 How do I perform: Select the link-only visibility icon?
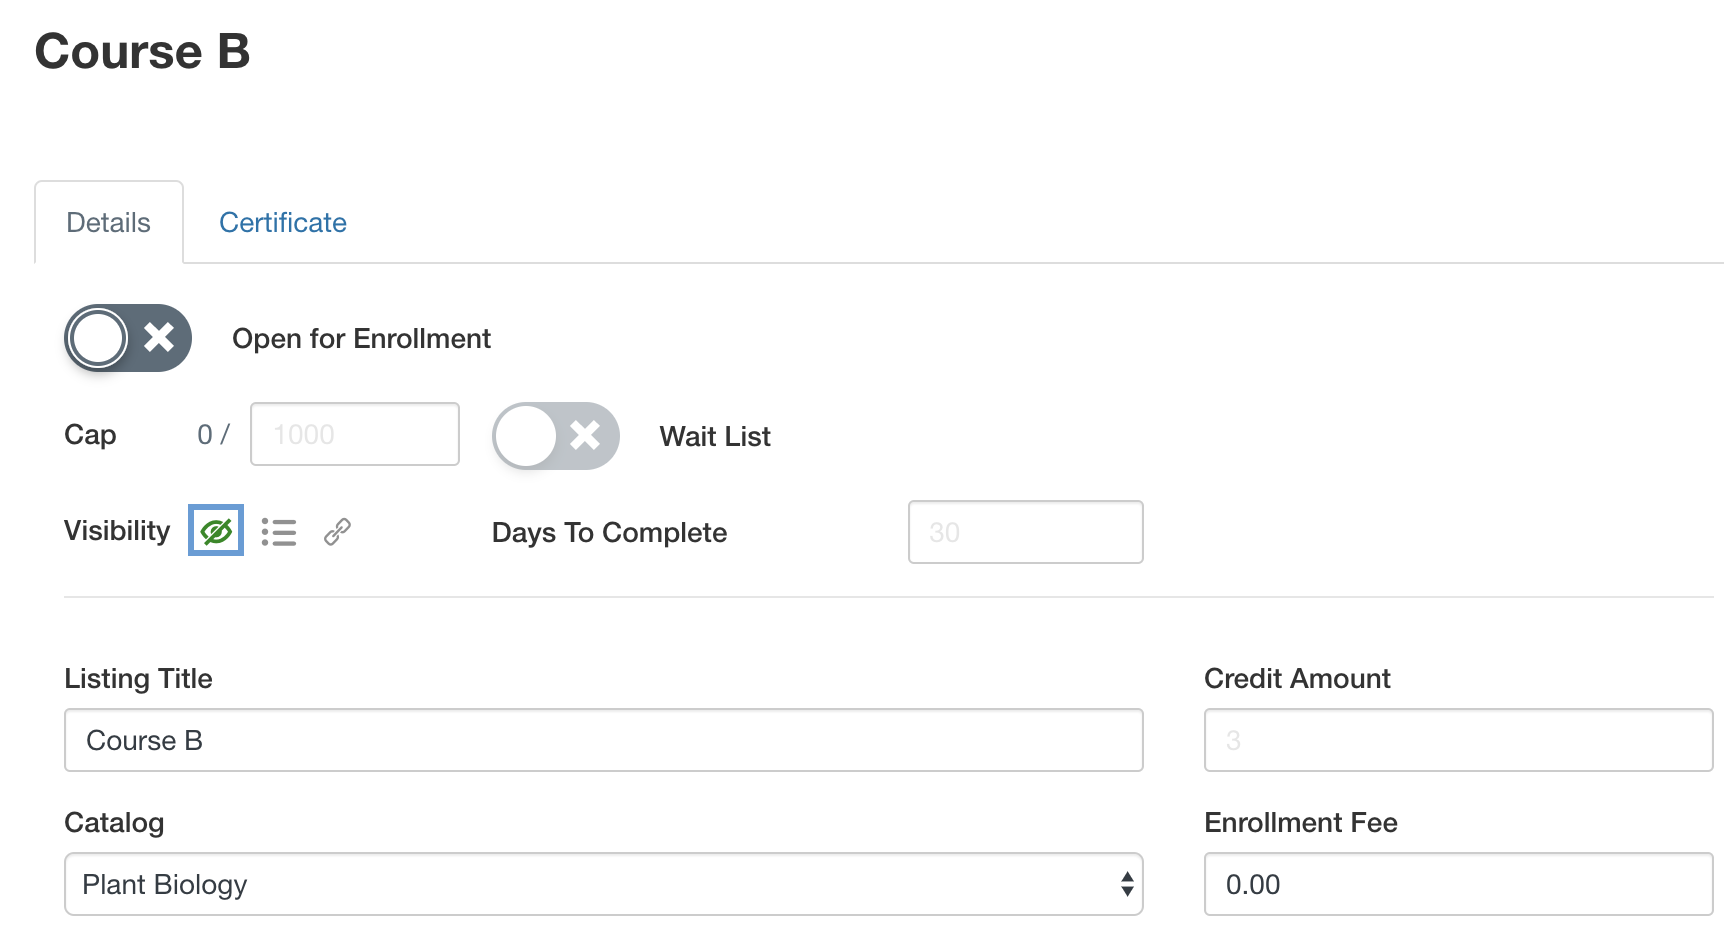coord(337,532)
